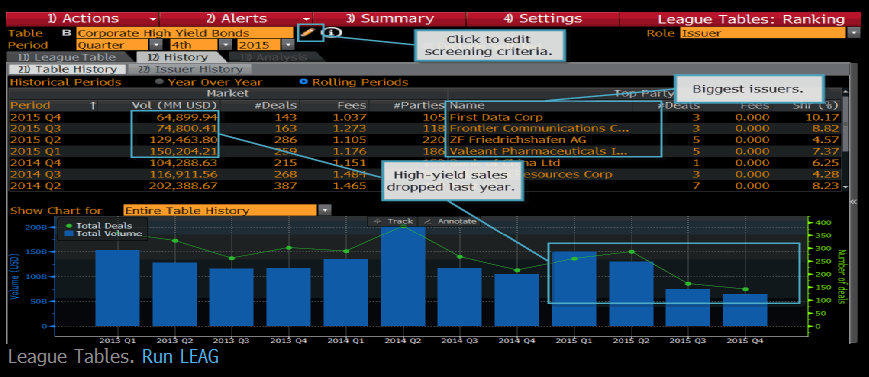The height and width of the screenshot is (377, 869).
Task: Open the Settings menu
Action: pos(543,19)
